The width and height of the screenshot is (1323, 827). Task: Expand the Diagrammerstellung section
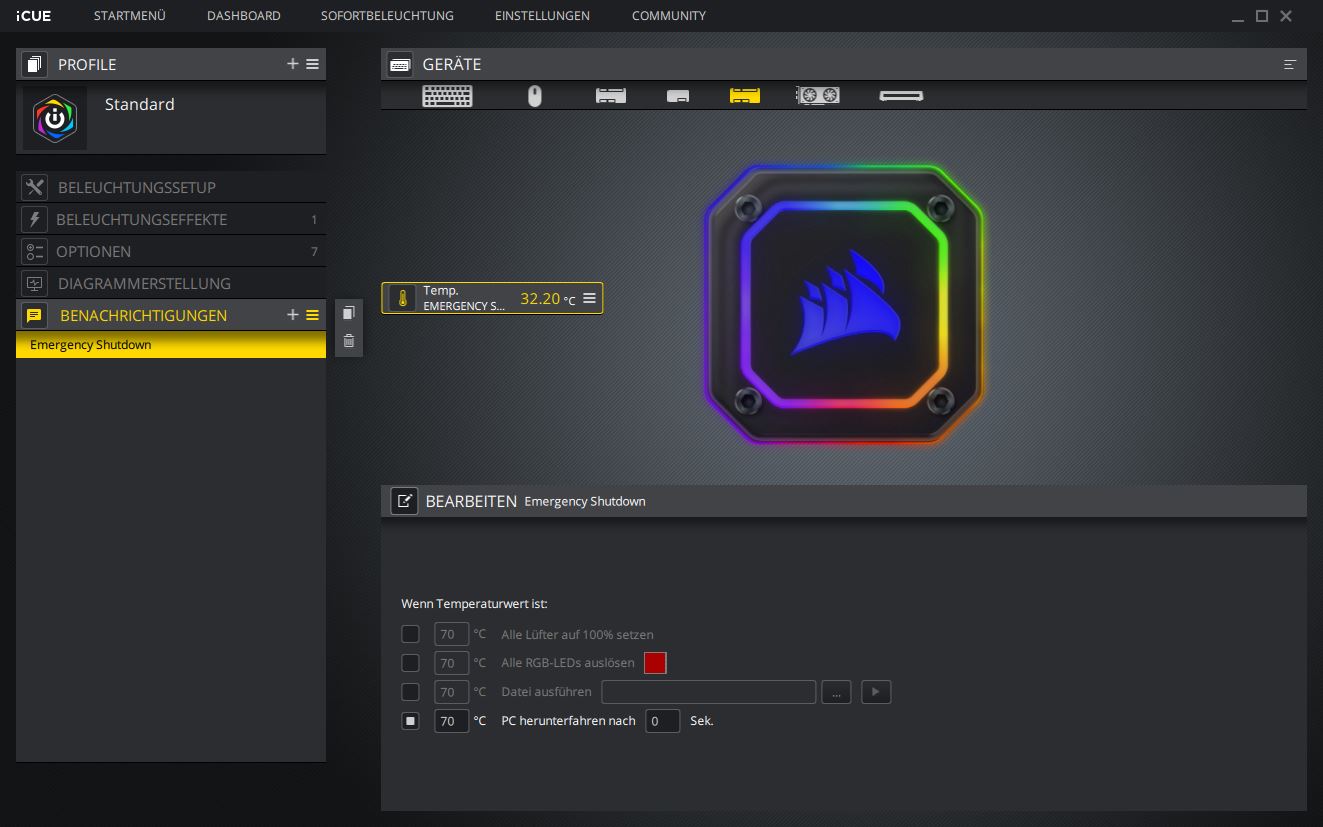pos(171,283)
